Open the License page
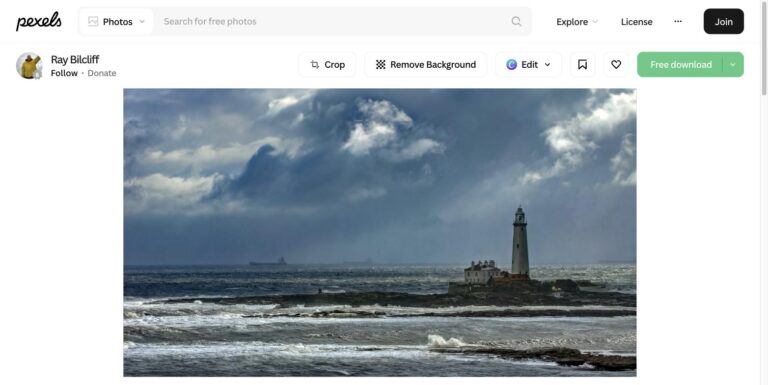The image size is (768, 385). (636, 22)
